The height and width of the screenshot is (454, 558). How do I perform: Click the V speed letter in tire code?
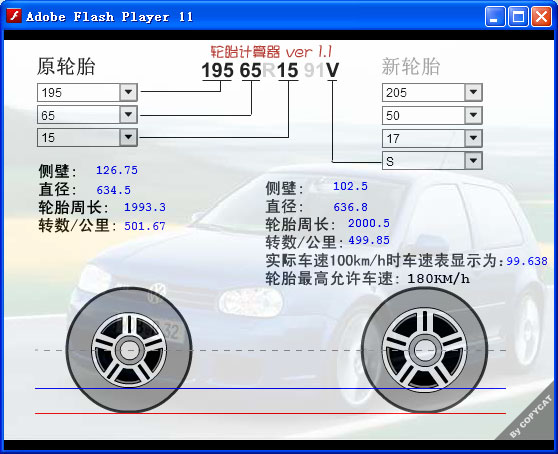(x=332, y=70)
